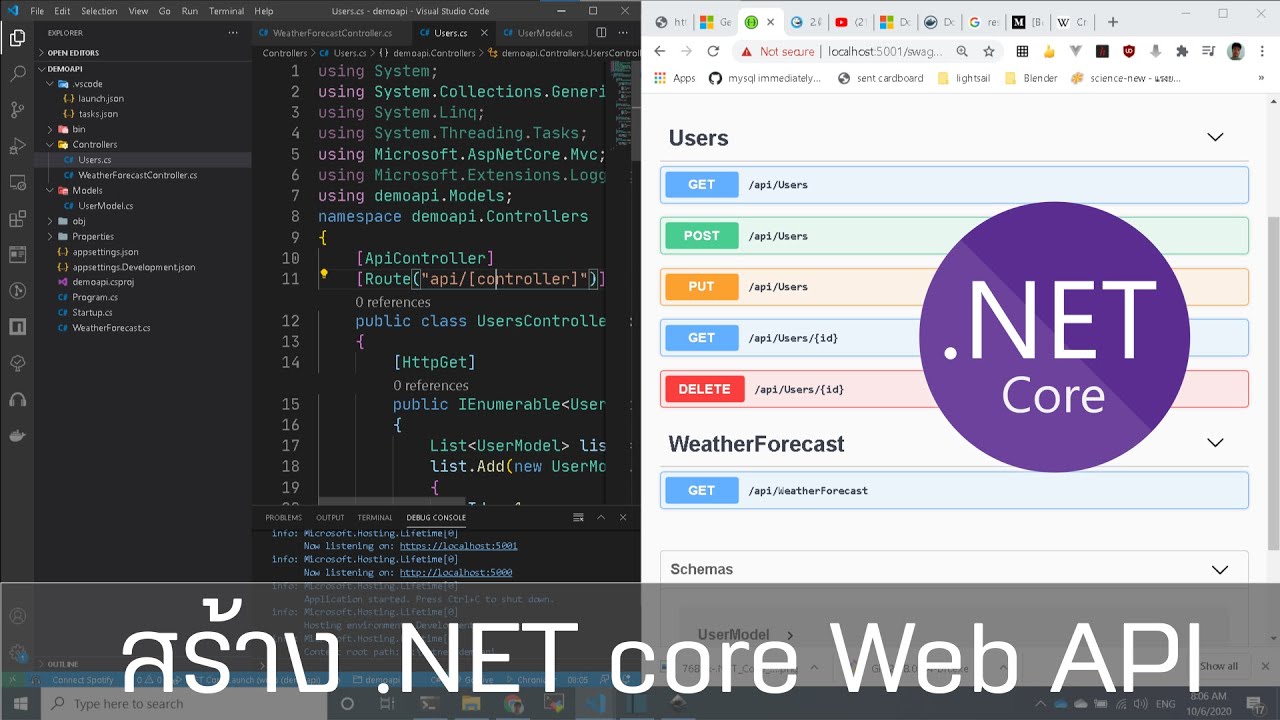This screenshot has height=720, width=1280.
Task: Open the Remote Explorer view
Action: pyautogui.click(x=17, y=183)
